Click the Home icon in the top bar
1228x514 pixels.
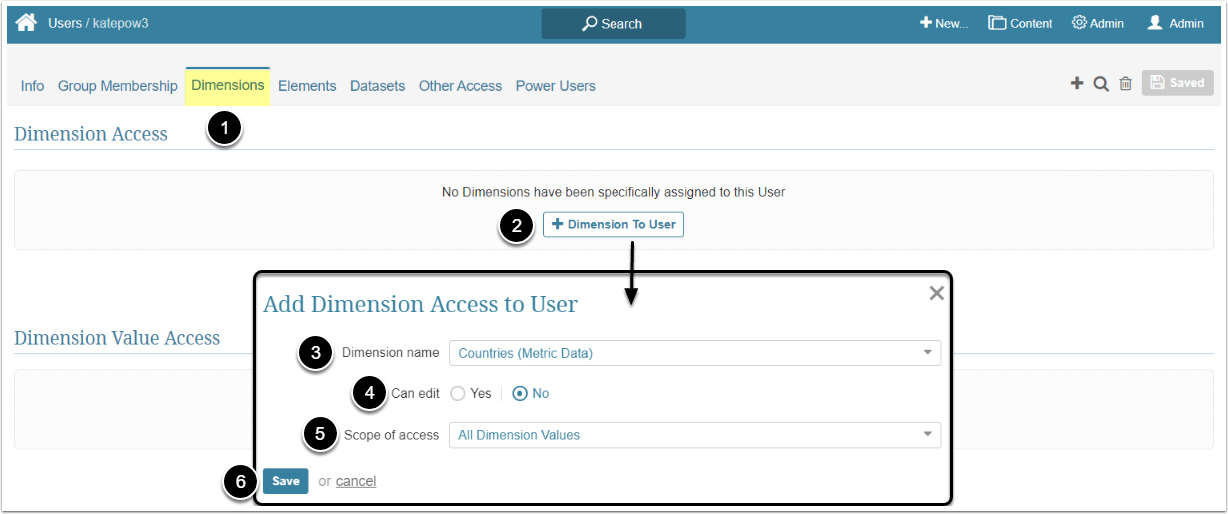tap(26, 23)
